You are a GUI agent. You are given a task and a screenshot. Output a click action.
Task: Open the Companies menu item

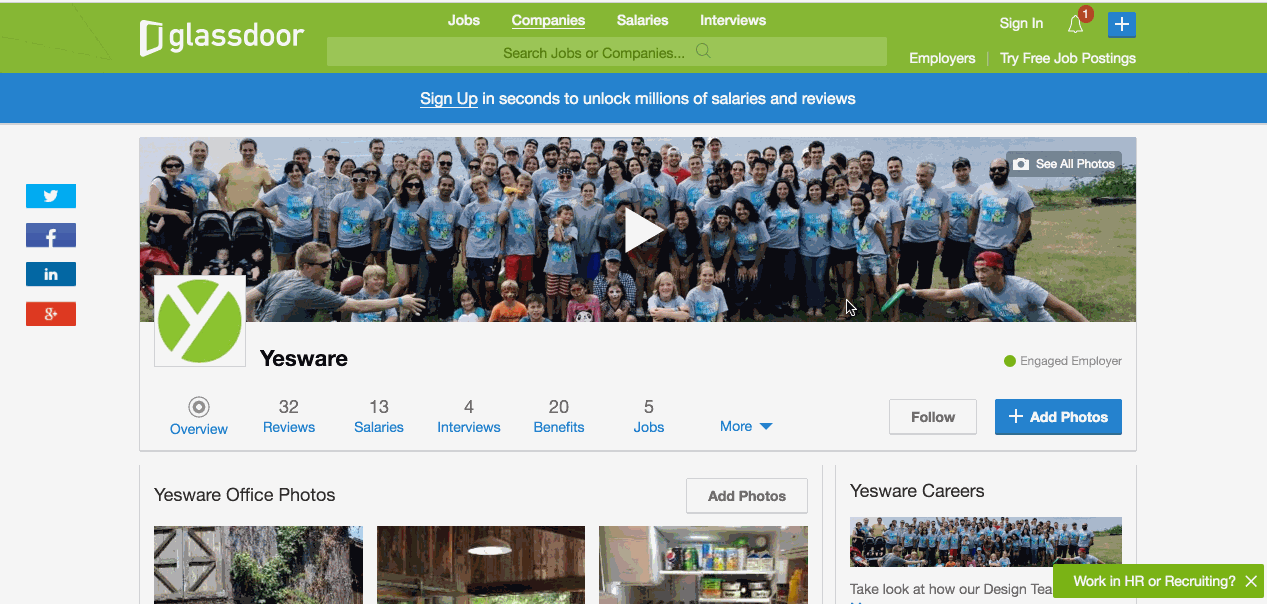coord(548,20)
